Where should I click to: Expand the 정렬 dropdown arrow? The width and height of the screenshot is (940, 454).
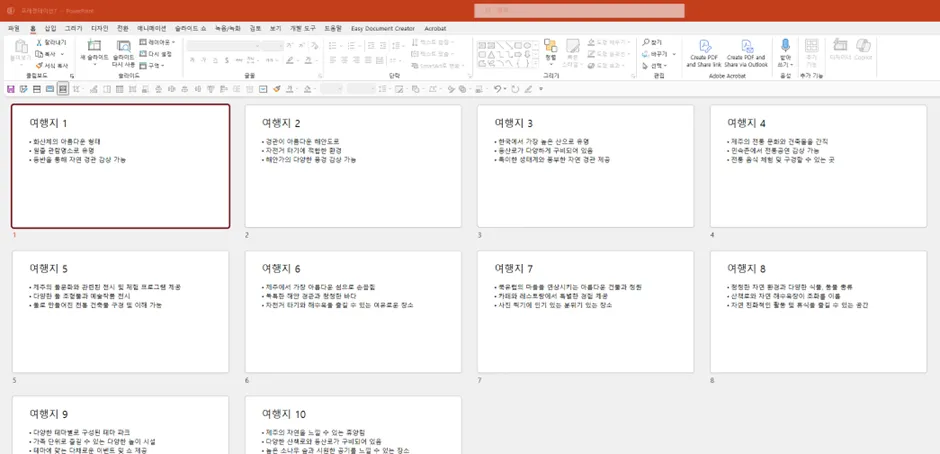[550, 64]
